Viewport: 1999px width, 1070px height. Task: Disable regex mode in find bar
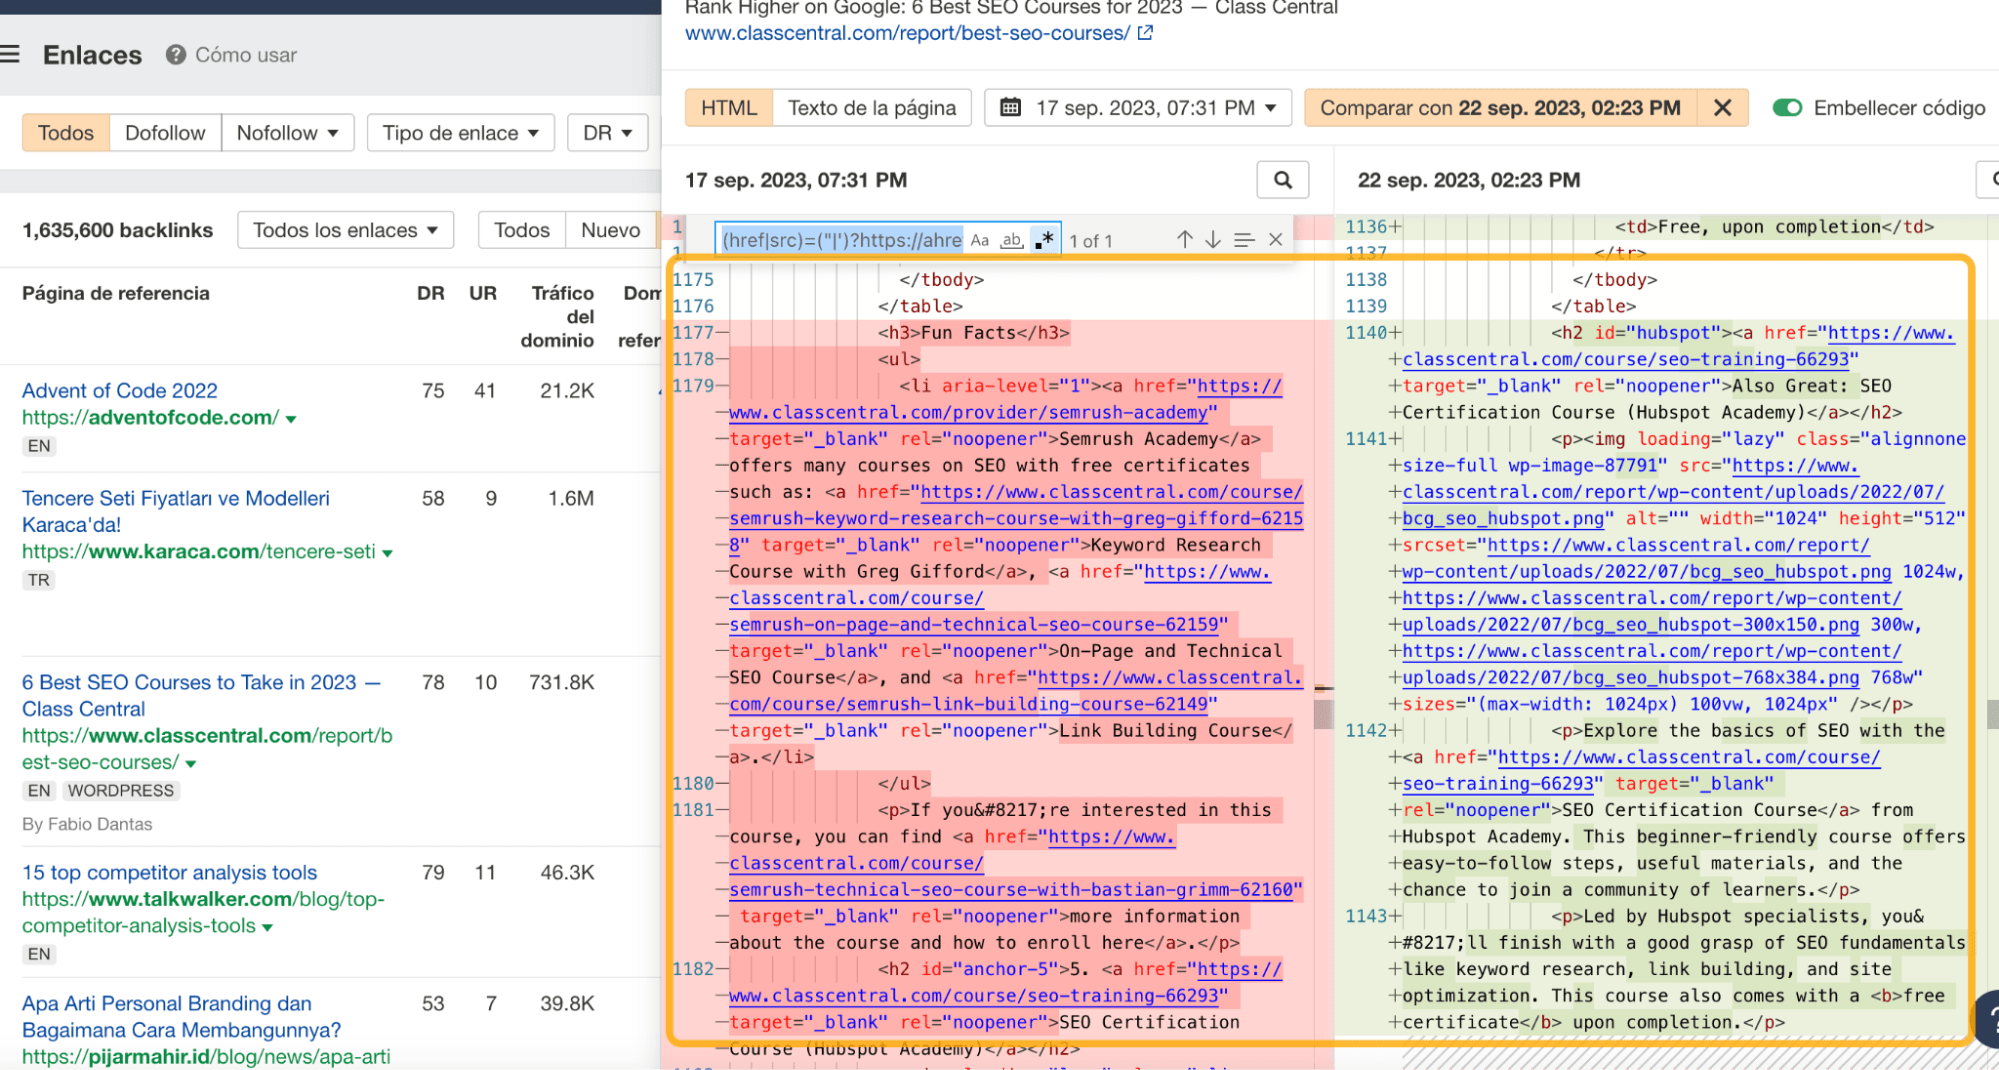(x=1045, y=240)
